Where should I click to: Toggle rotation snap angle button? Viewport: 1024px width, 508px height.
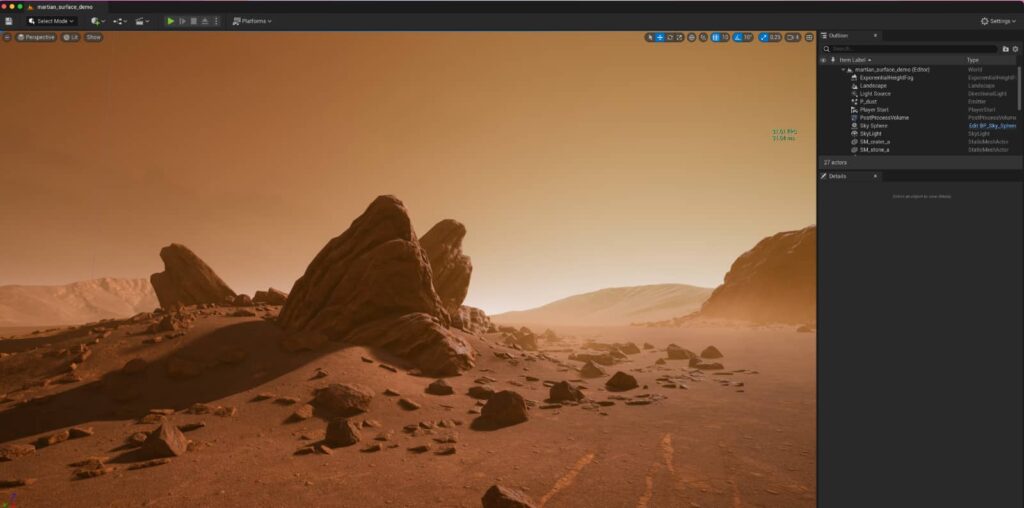pyautogui.click(x=738, y=37)
